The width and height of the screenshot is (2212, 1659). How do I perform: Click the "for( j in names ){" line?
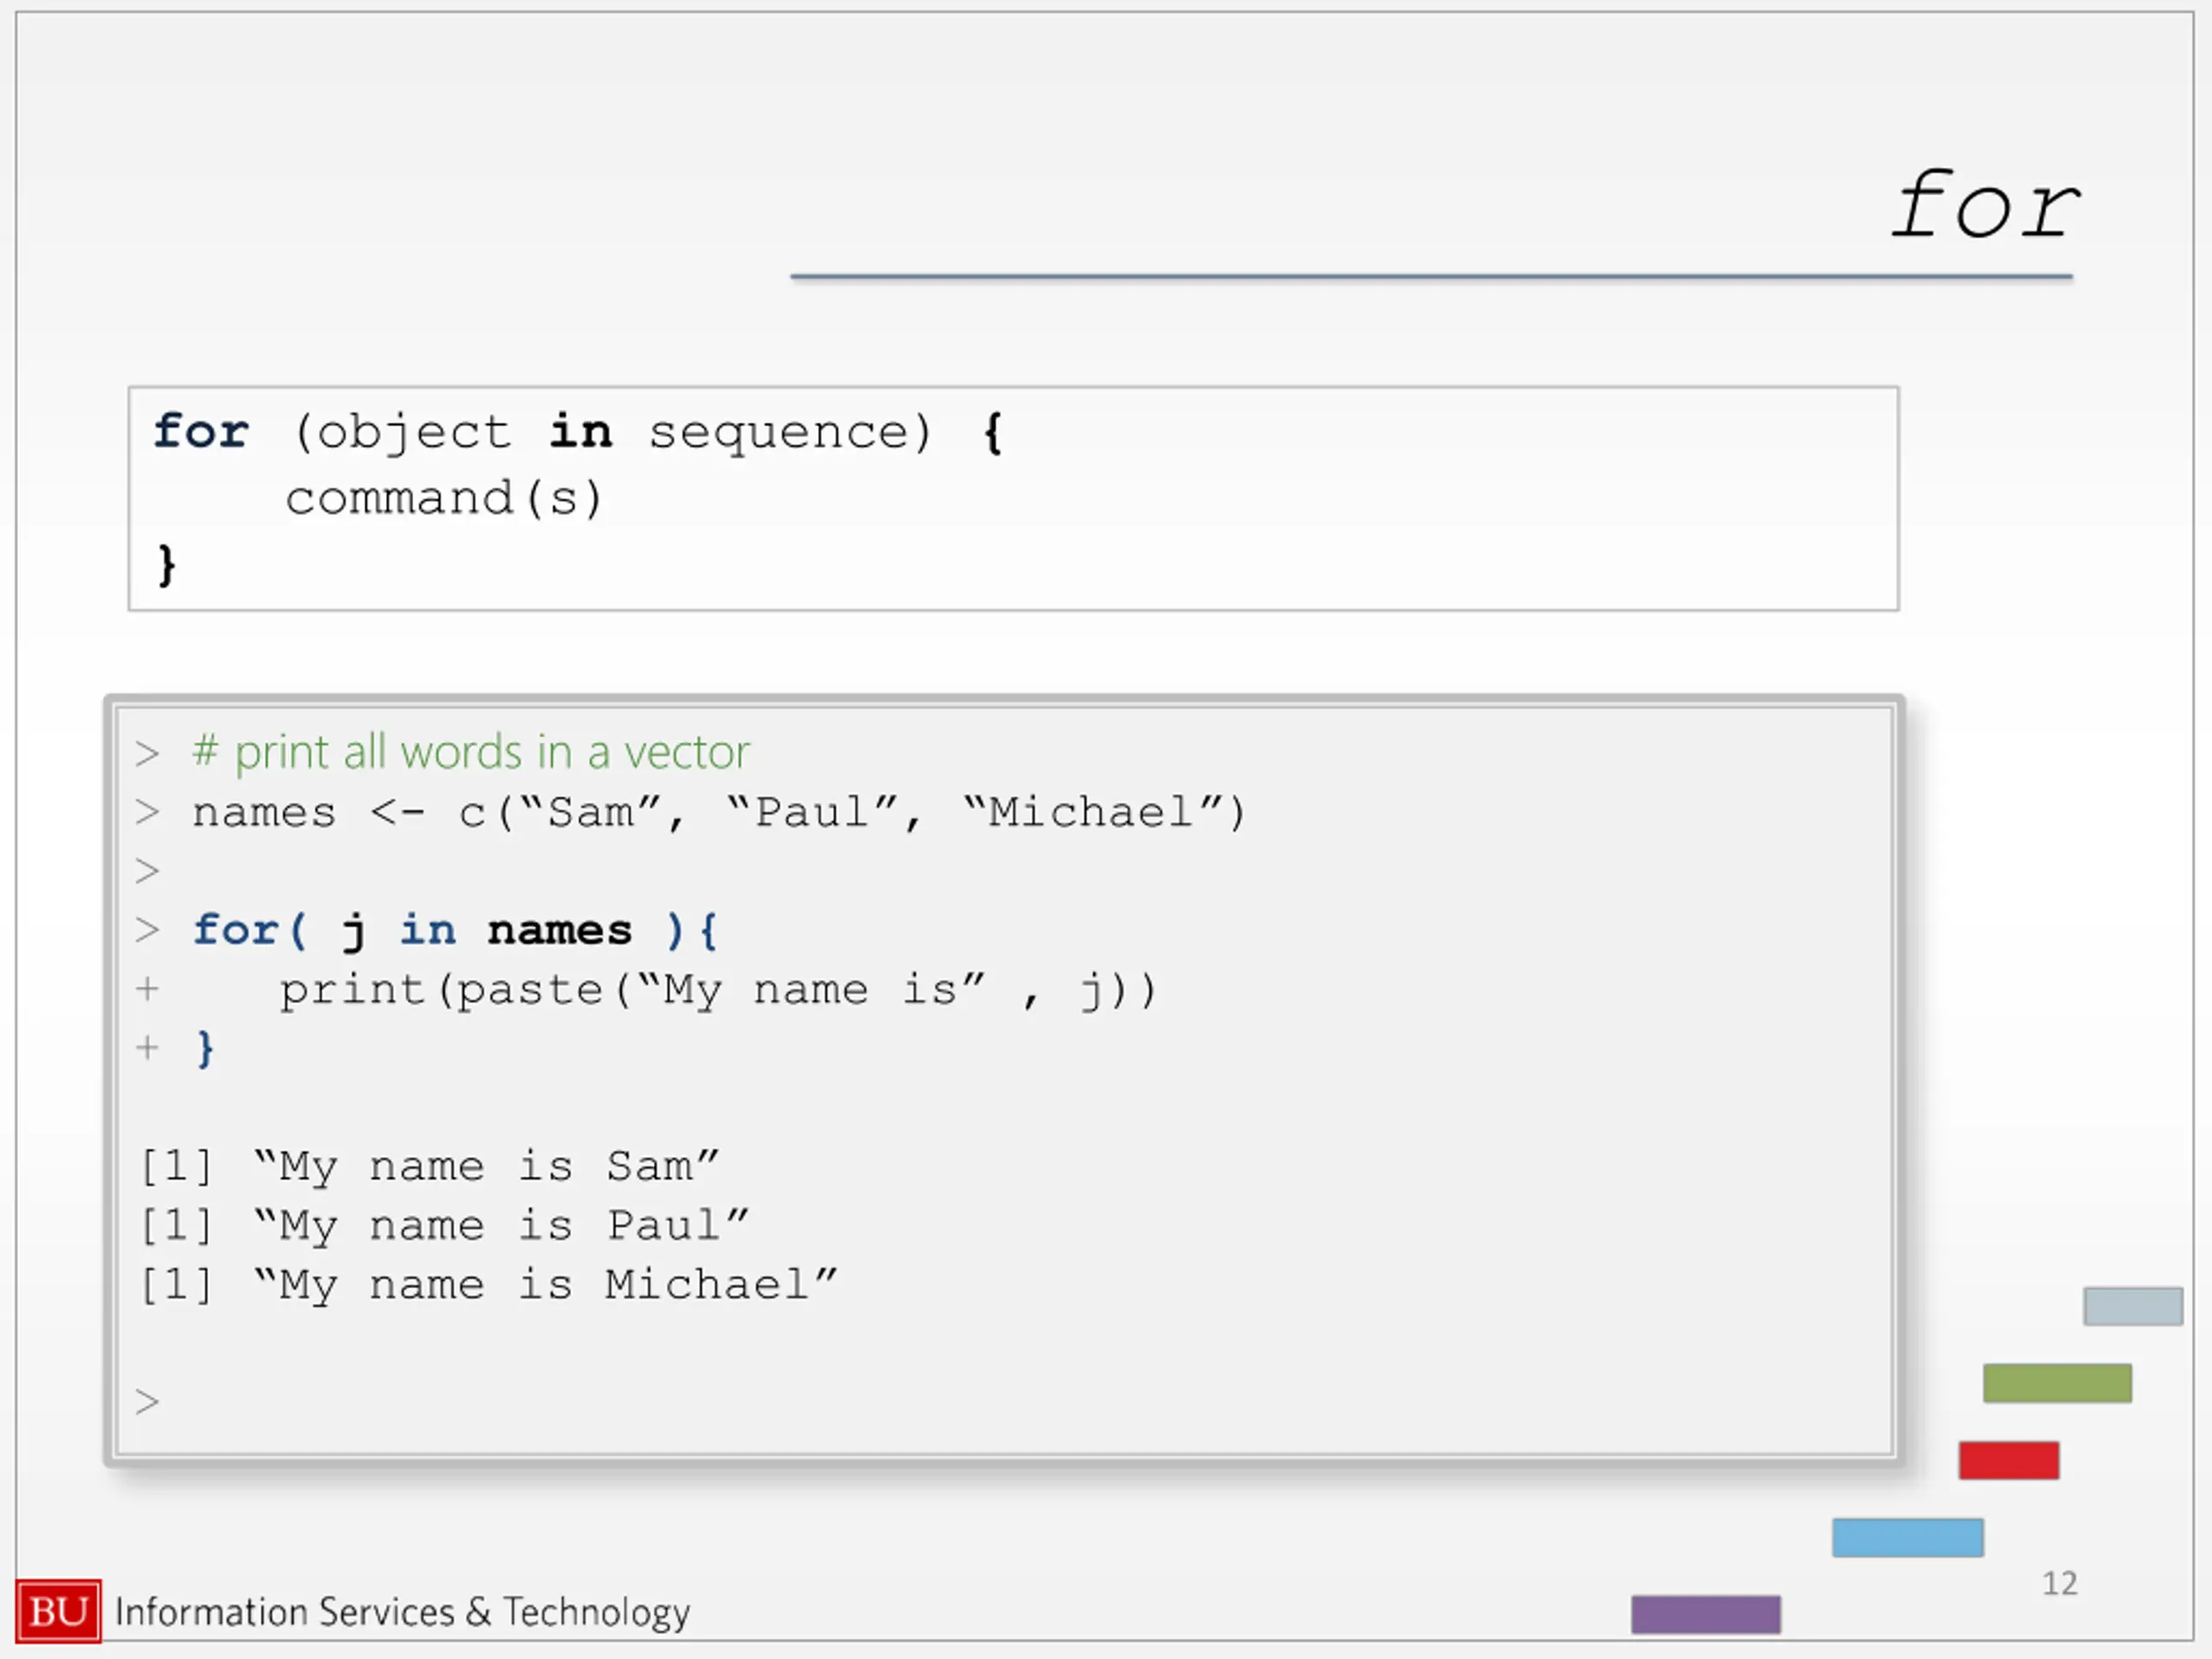[x=455, y=931]
